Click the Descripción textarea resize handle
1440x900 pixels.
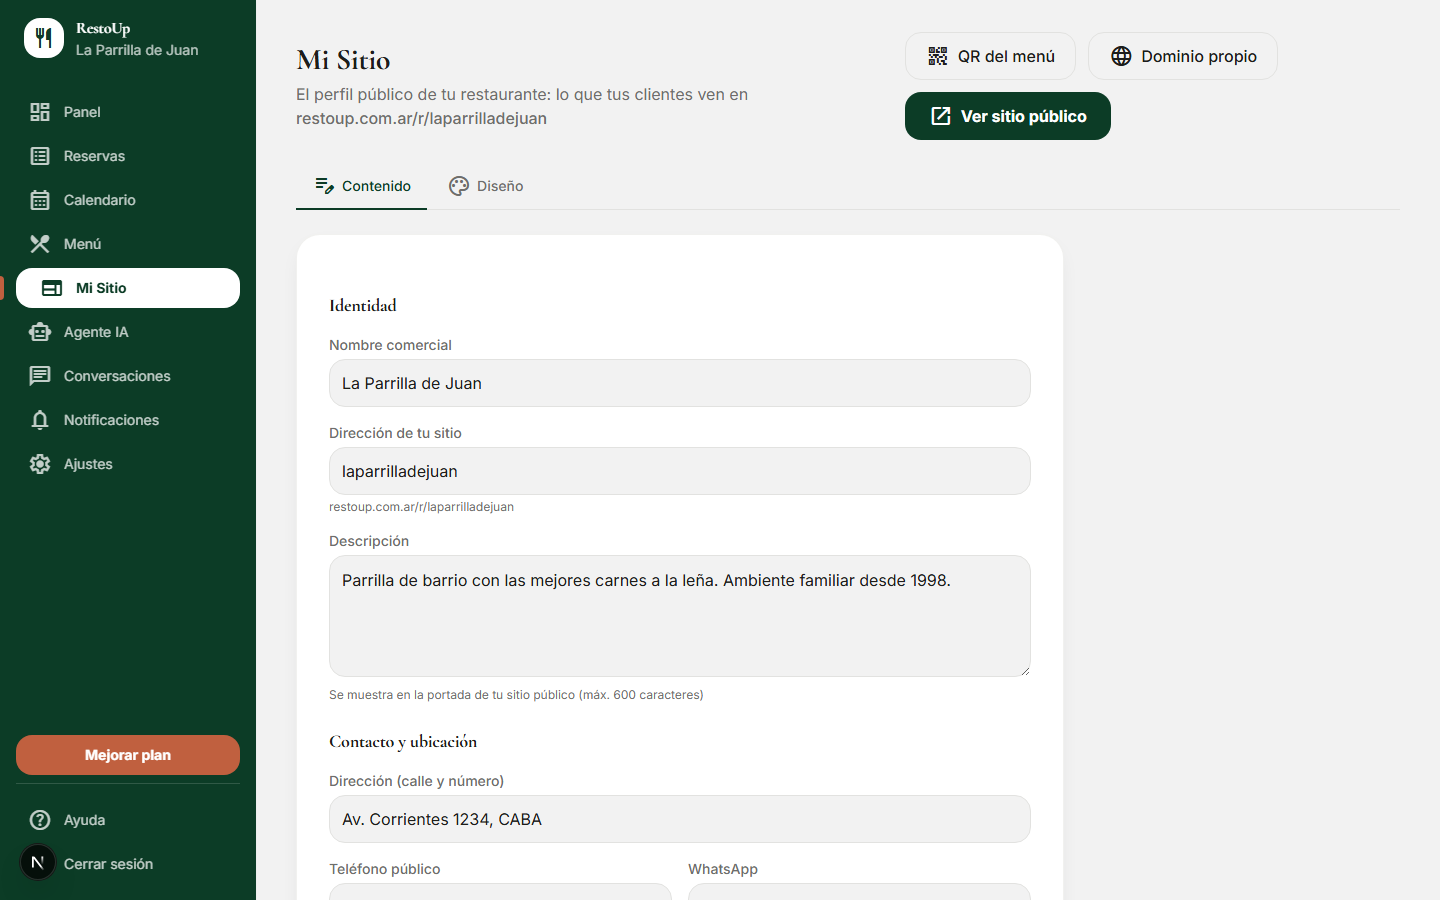(1023, 670)
